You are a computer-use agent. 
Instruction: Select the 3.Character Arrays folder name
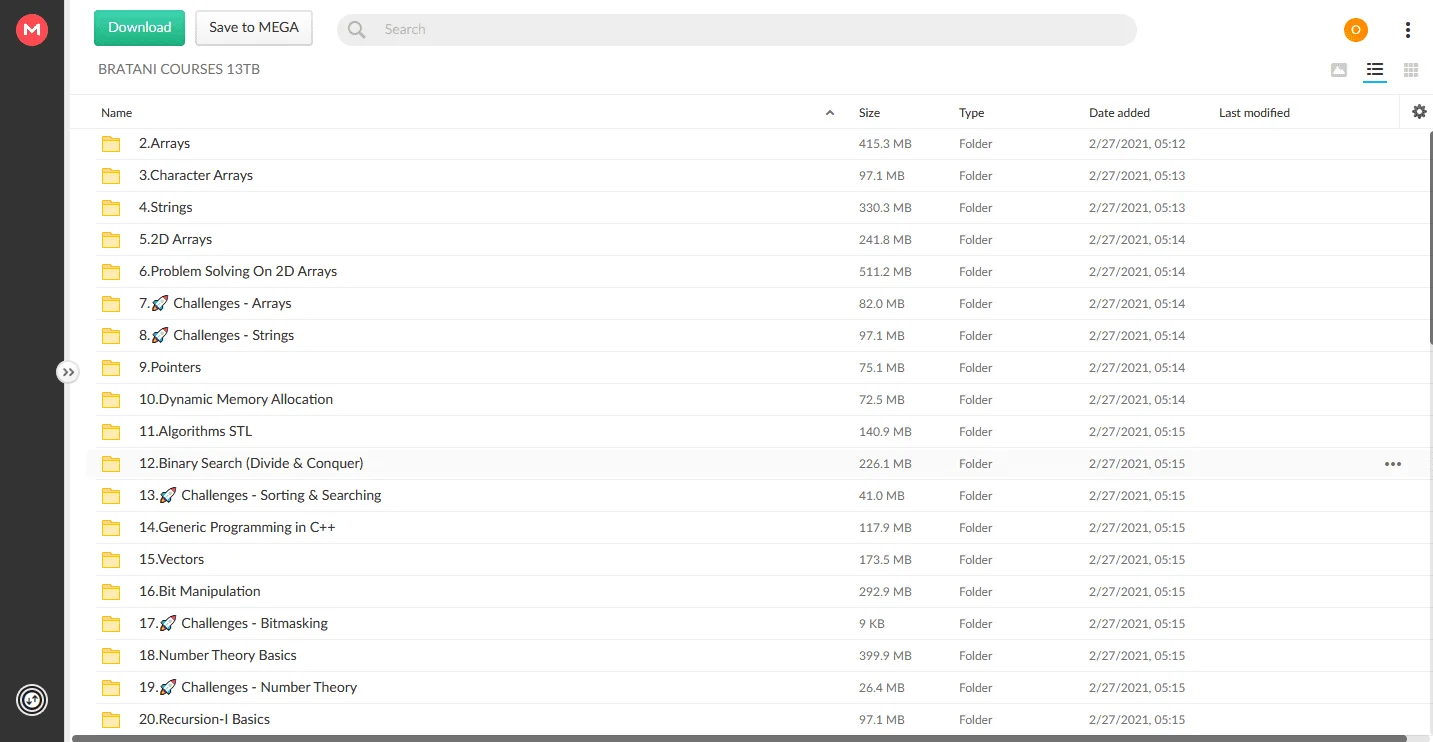point(196,175)
